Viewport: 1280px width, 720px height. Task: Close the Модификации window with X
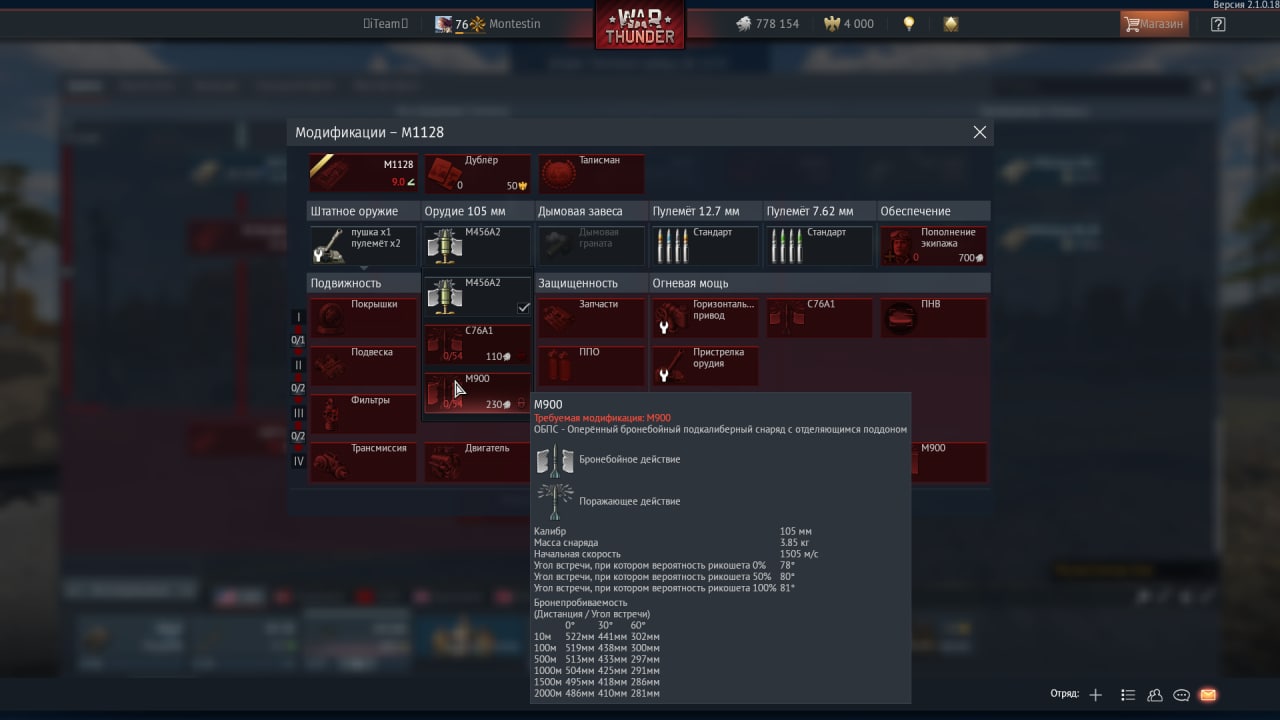(979, 132)
